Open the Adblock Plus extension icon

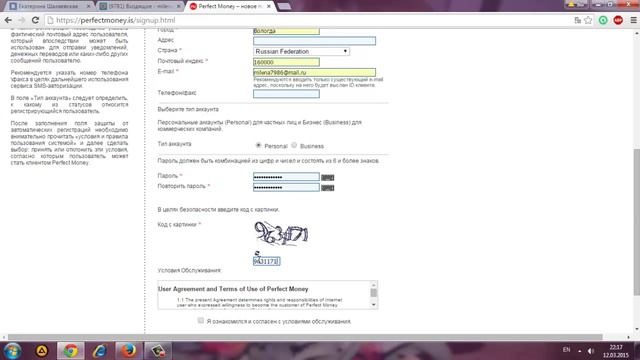point(618,20)
